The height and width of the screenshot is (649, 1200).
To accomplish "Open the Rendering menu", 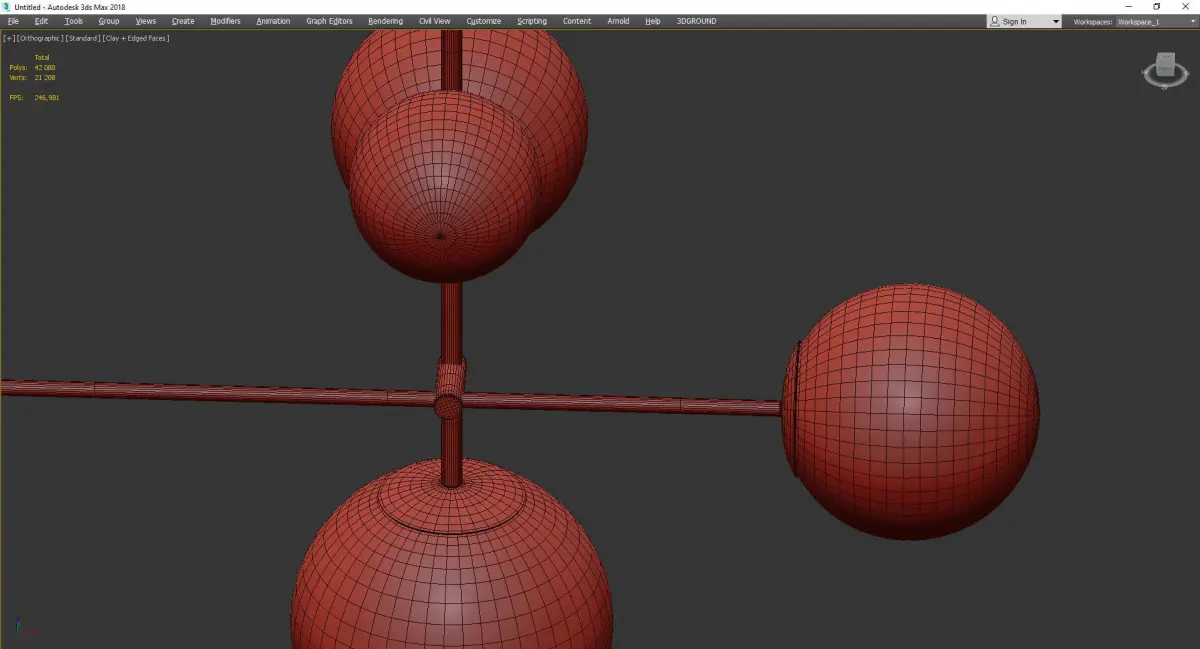I will click(385, 21).
